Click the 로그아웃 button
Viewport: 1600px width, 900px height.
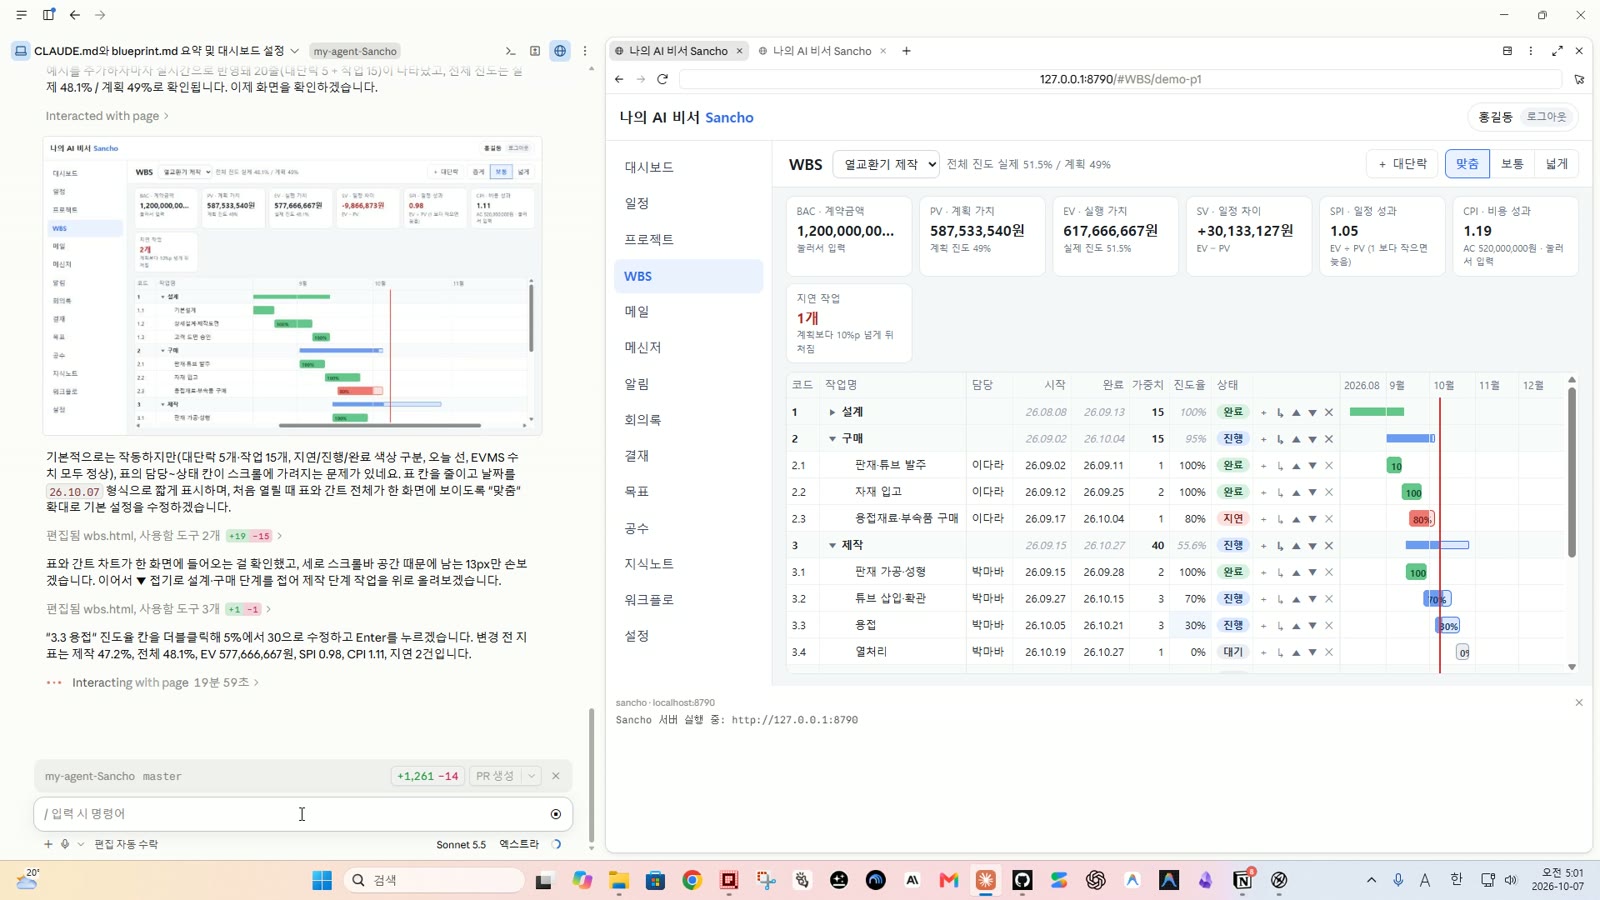pyautogui.click(x=1546, y=117)
